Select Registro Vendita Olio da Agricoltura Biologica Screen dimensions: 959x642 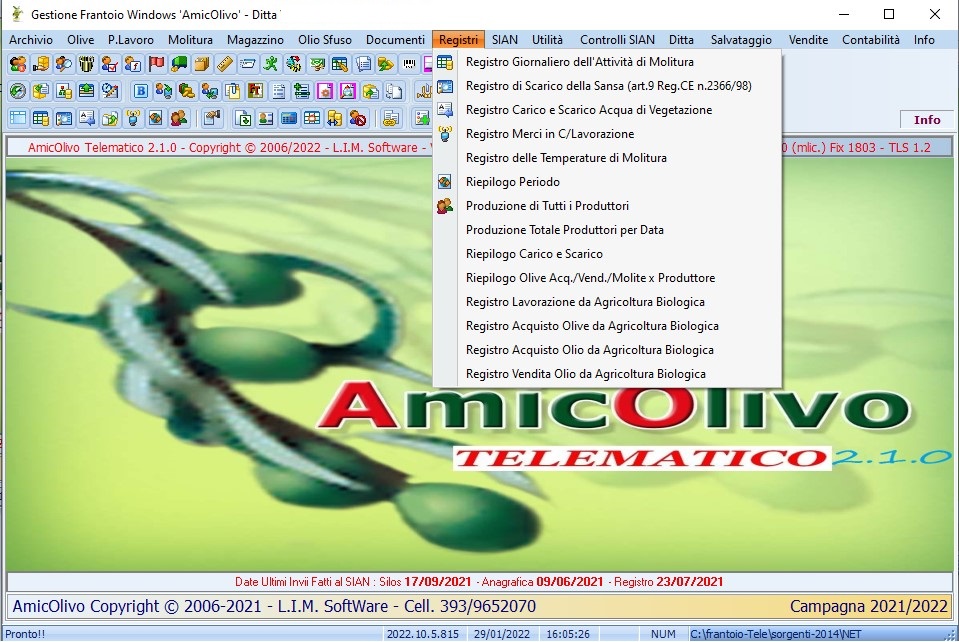point(607,374)
